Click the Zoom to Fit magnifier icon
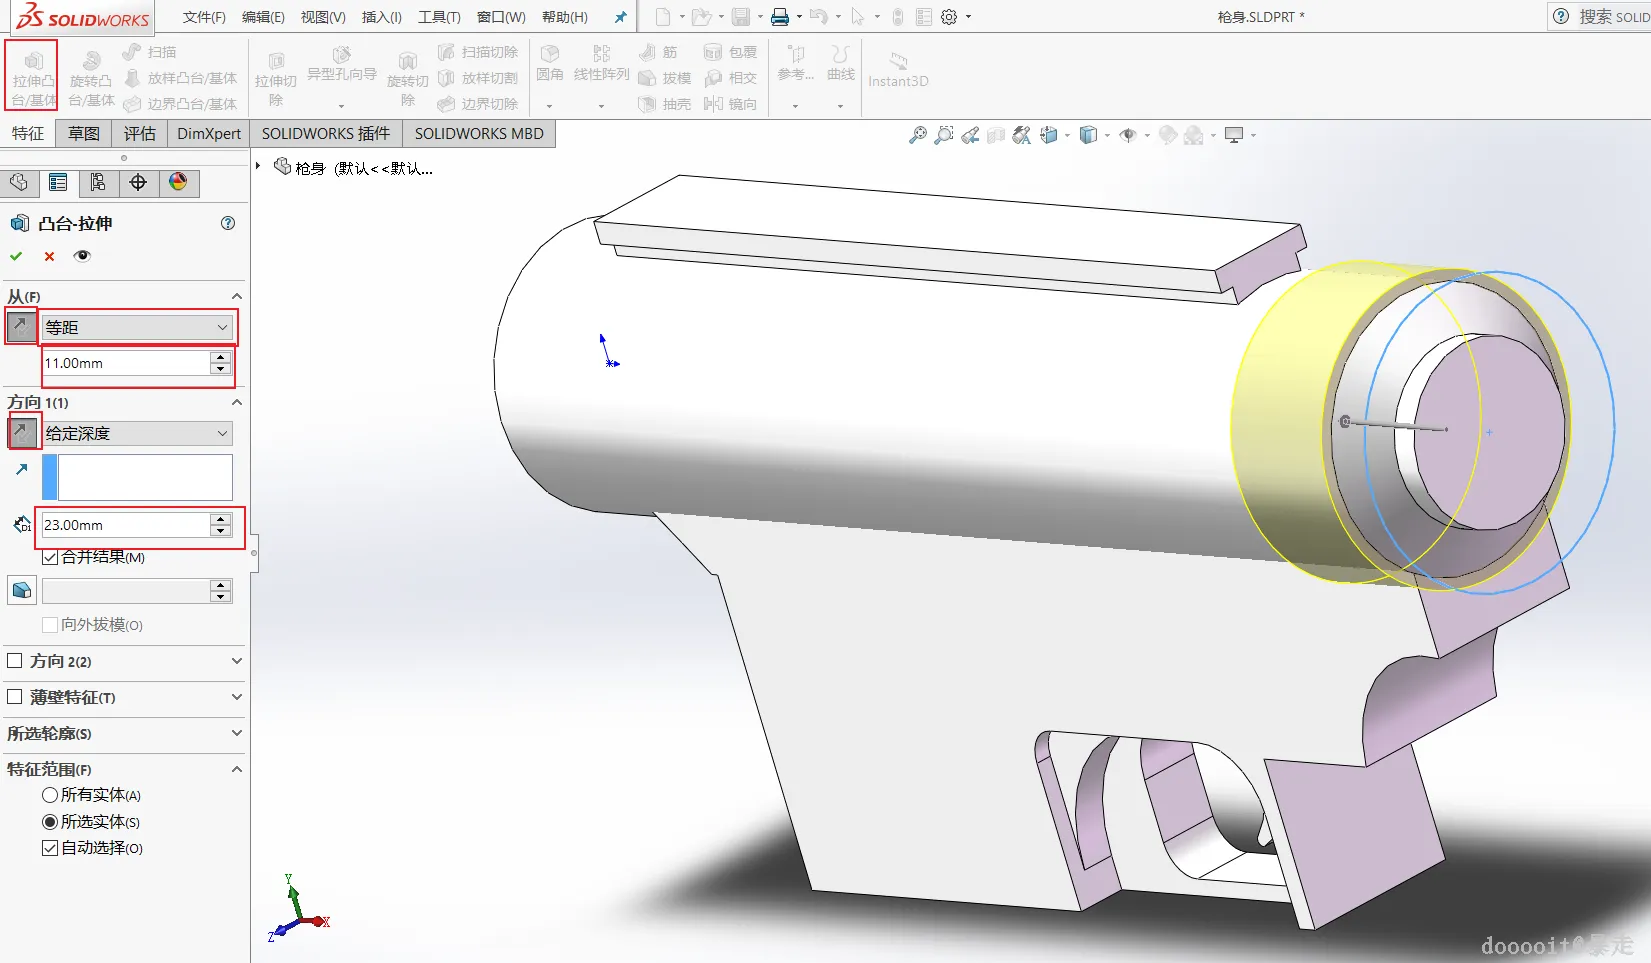Viewport: 1651px width, 963px height. tap(917, 135)
